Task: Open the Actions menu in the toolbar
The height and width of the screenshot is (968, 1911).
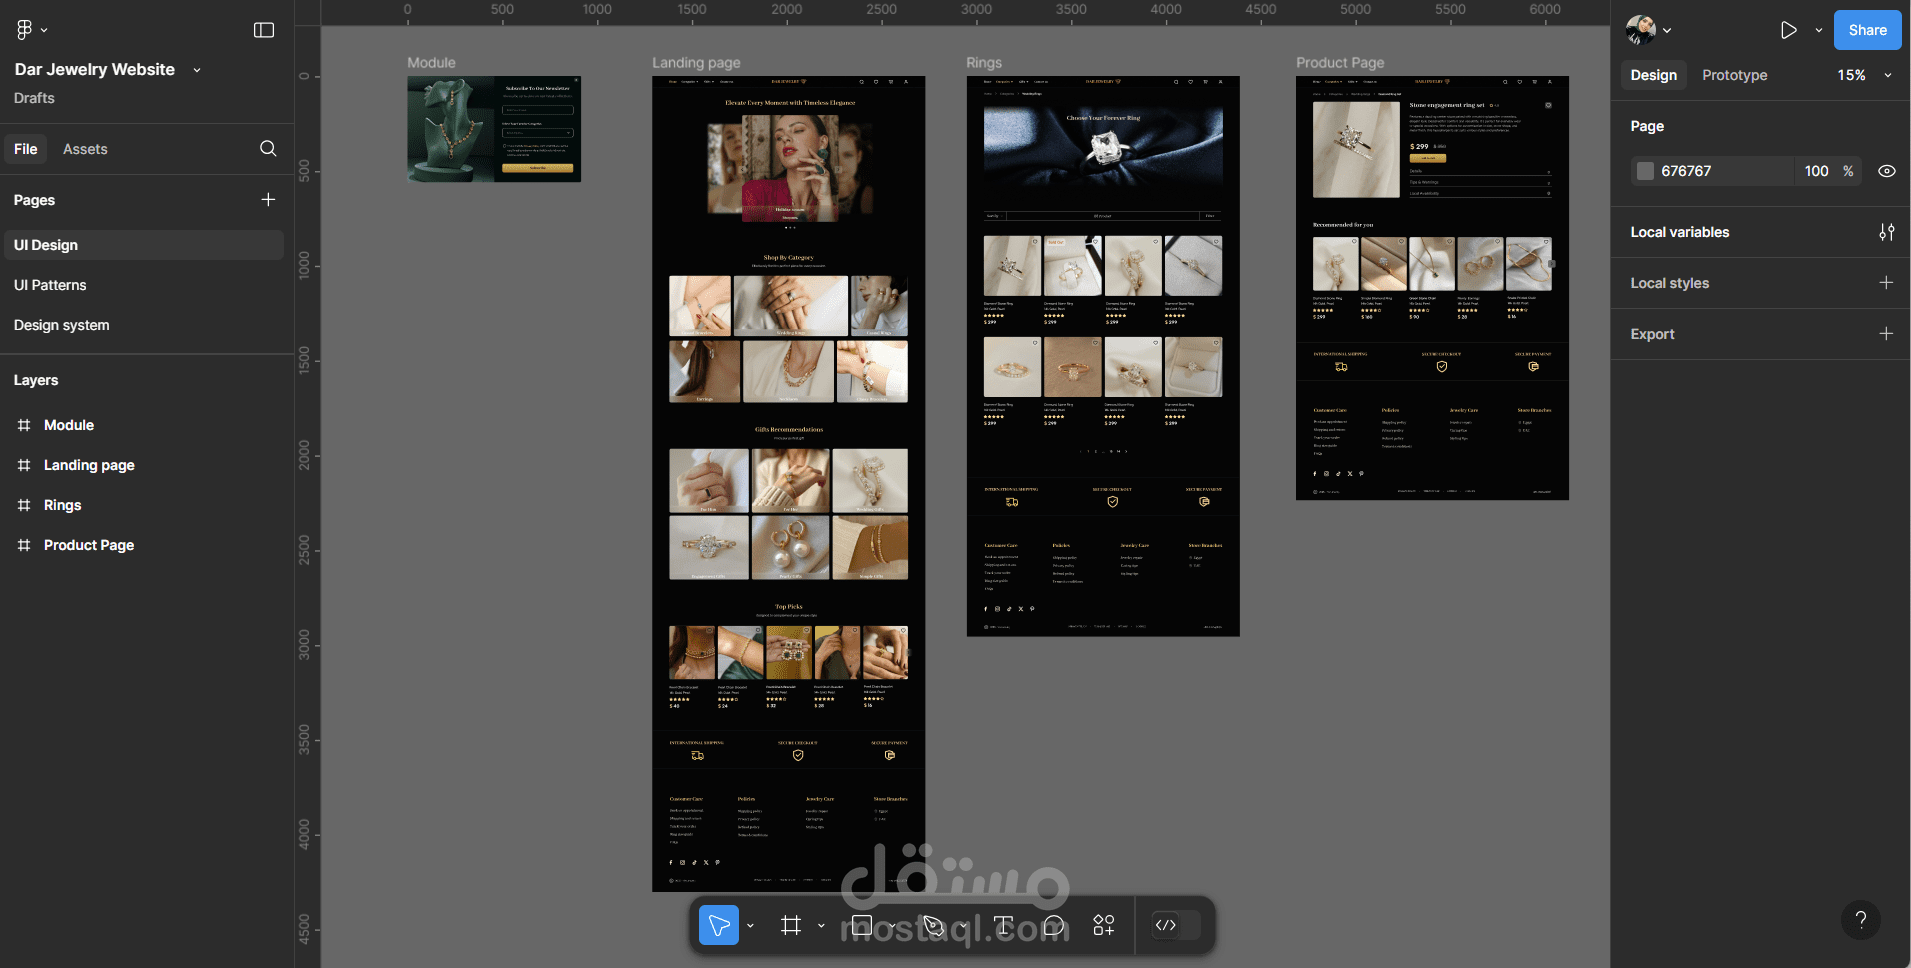Action: click(x=1104, y=925)
